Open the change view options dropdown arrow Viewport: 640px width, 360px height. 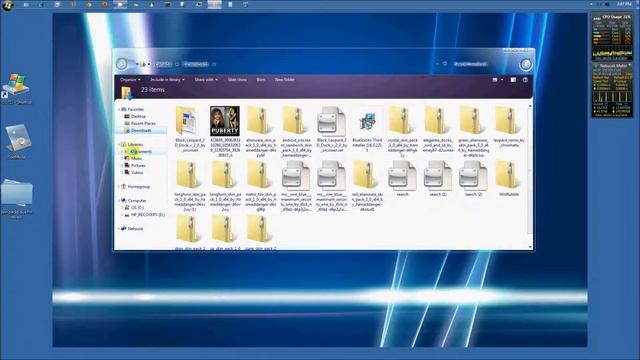click(x=502, y=80)
